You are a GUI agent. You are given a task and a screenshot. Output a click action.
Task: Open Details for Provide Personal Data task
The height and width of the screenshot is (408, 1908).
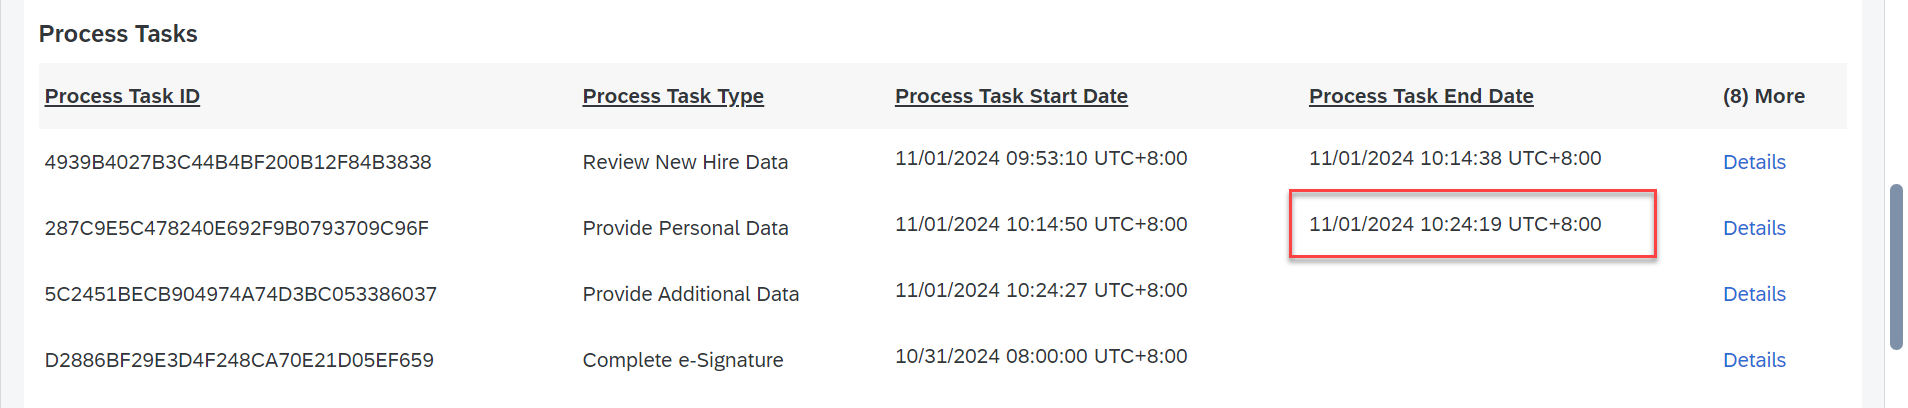[x=1754, y=228]
